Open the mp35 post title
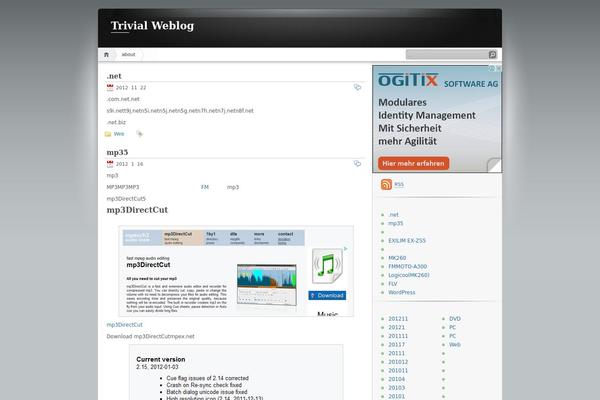The image size is (600, 400). (117, 152)
